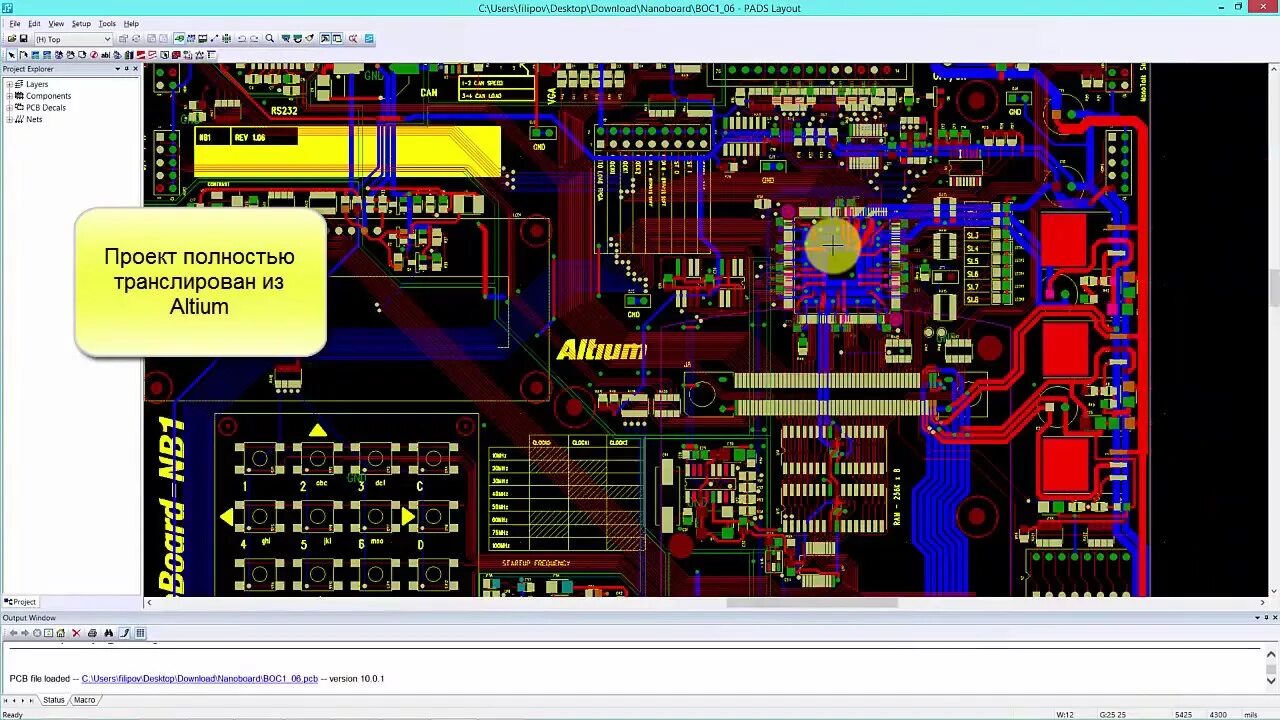Open the File menu
This screenshot has width=1280, height=720.
point(15,23)
